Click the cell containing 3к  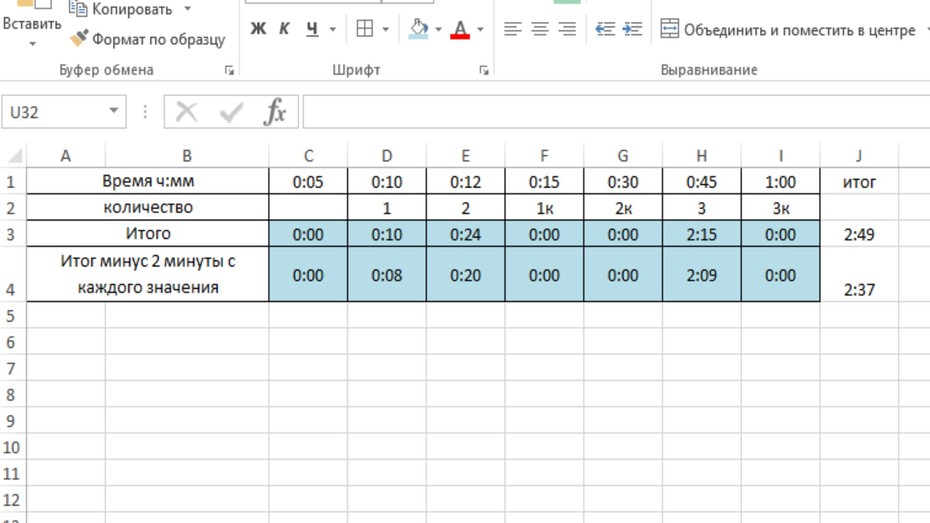781,208
